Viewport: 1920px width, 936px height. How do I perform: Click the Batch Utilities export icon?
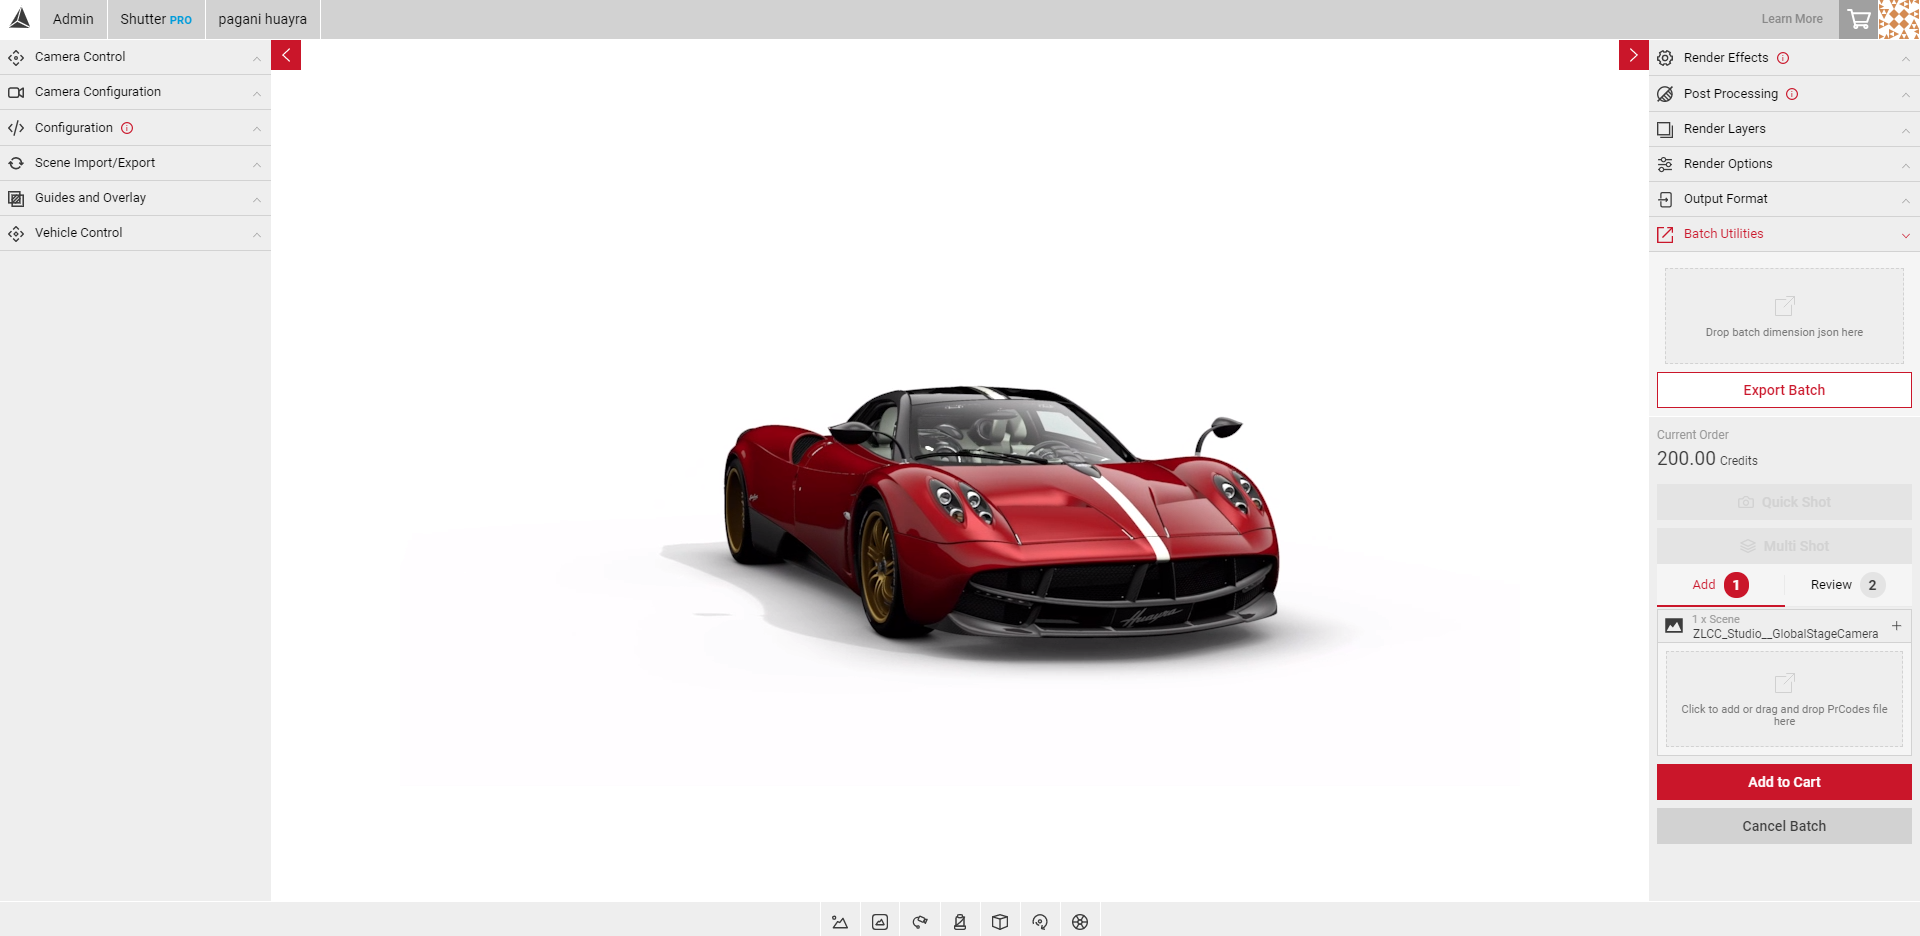1665,234
